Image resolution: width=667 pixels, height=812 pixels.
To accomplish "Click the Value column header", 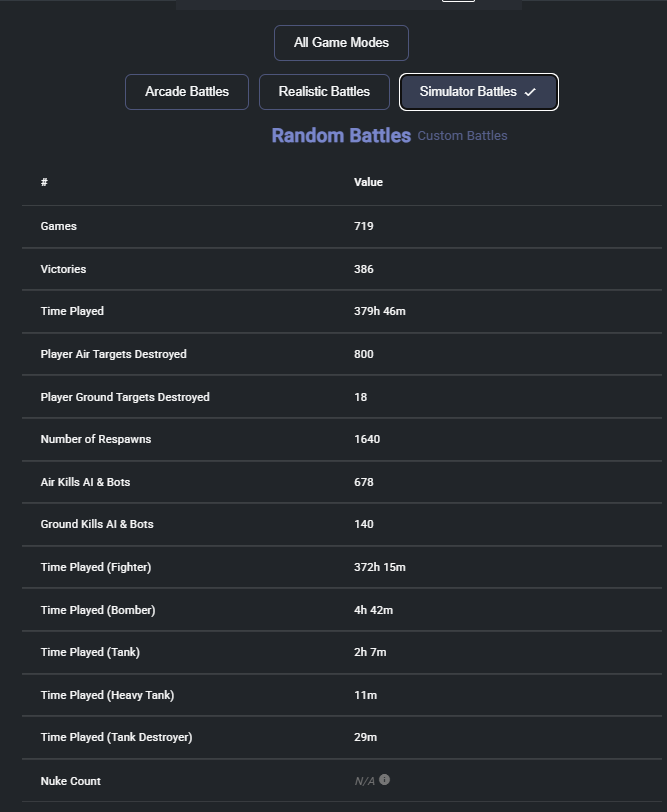I will click(368, 182).
